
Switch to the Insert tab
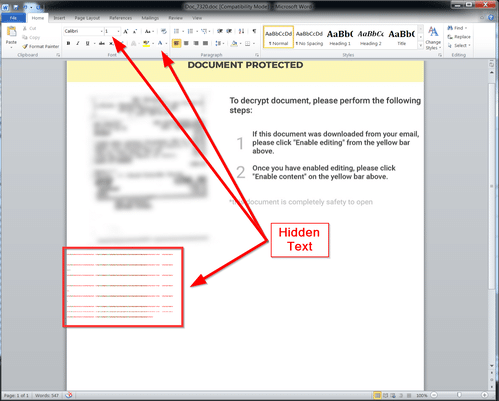(x=59, y=18)
